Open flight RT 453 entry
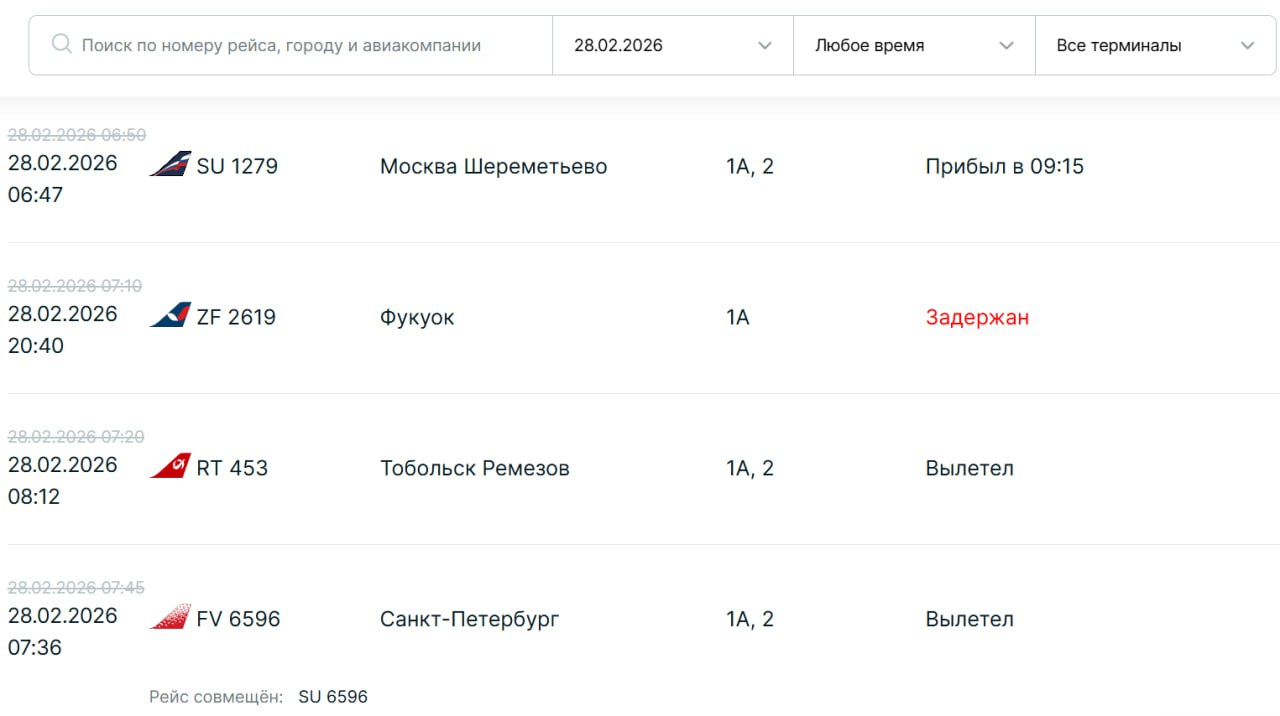Screen dimensions: 1280x716 [232, 468]
